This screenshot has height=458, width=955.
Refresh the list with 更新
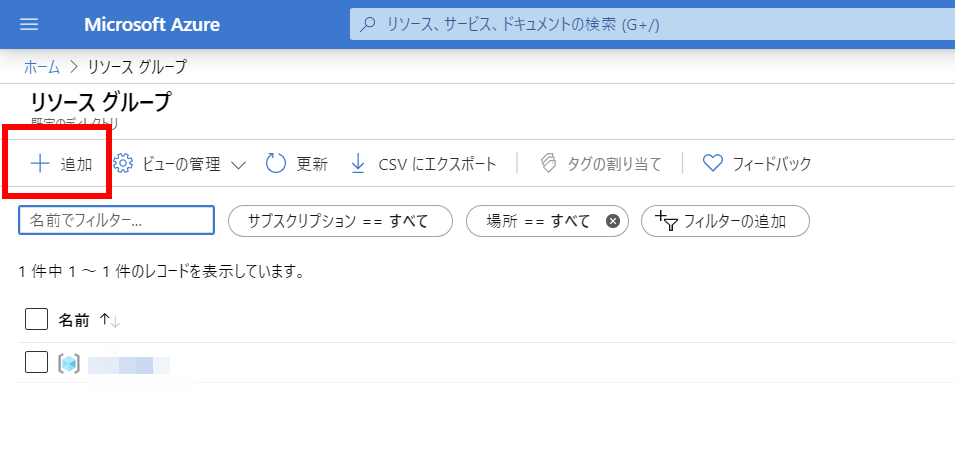(x=296, y=164)
